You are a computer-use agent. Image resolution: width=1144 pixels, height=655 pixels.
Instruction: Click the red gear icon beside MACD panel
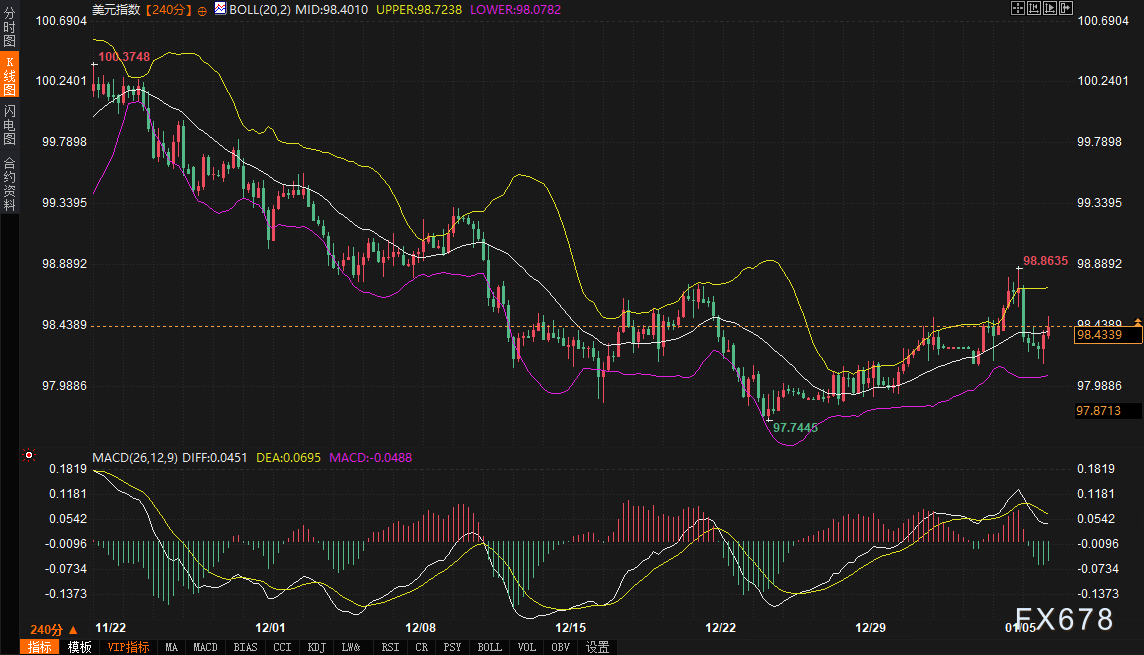[30, 456]
